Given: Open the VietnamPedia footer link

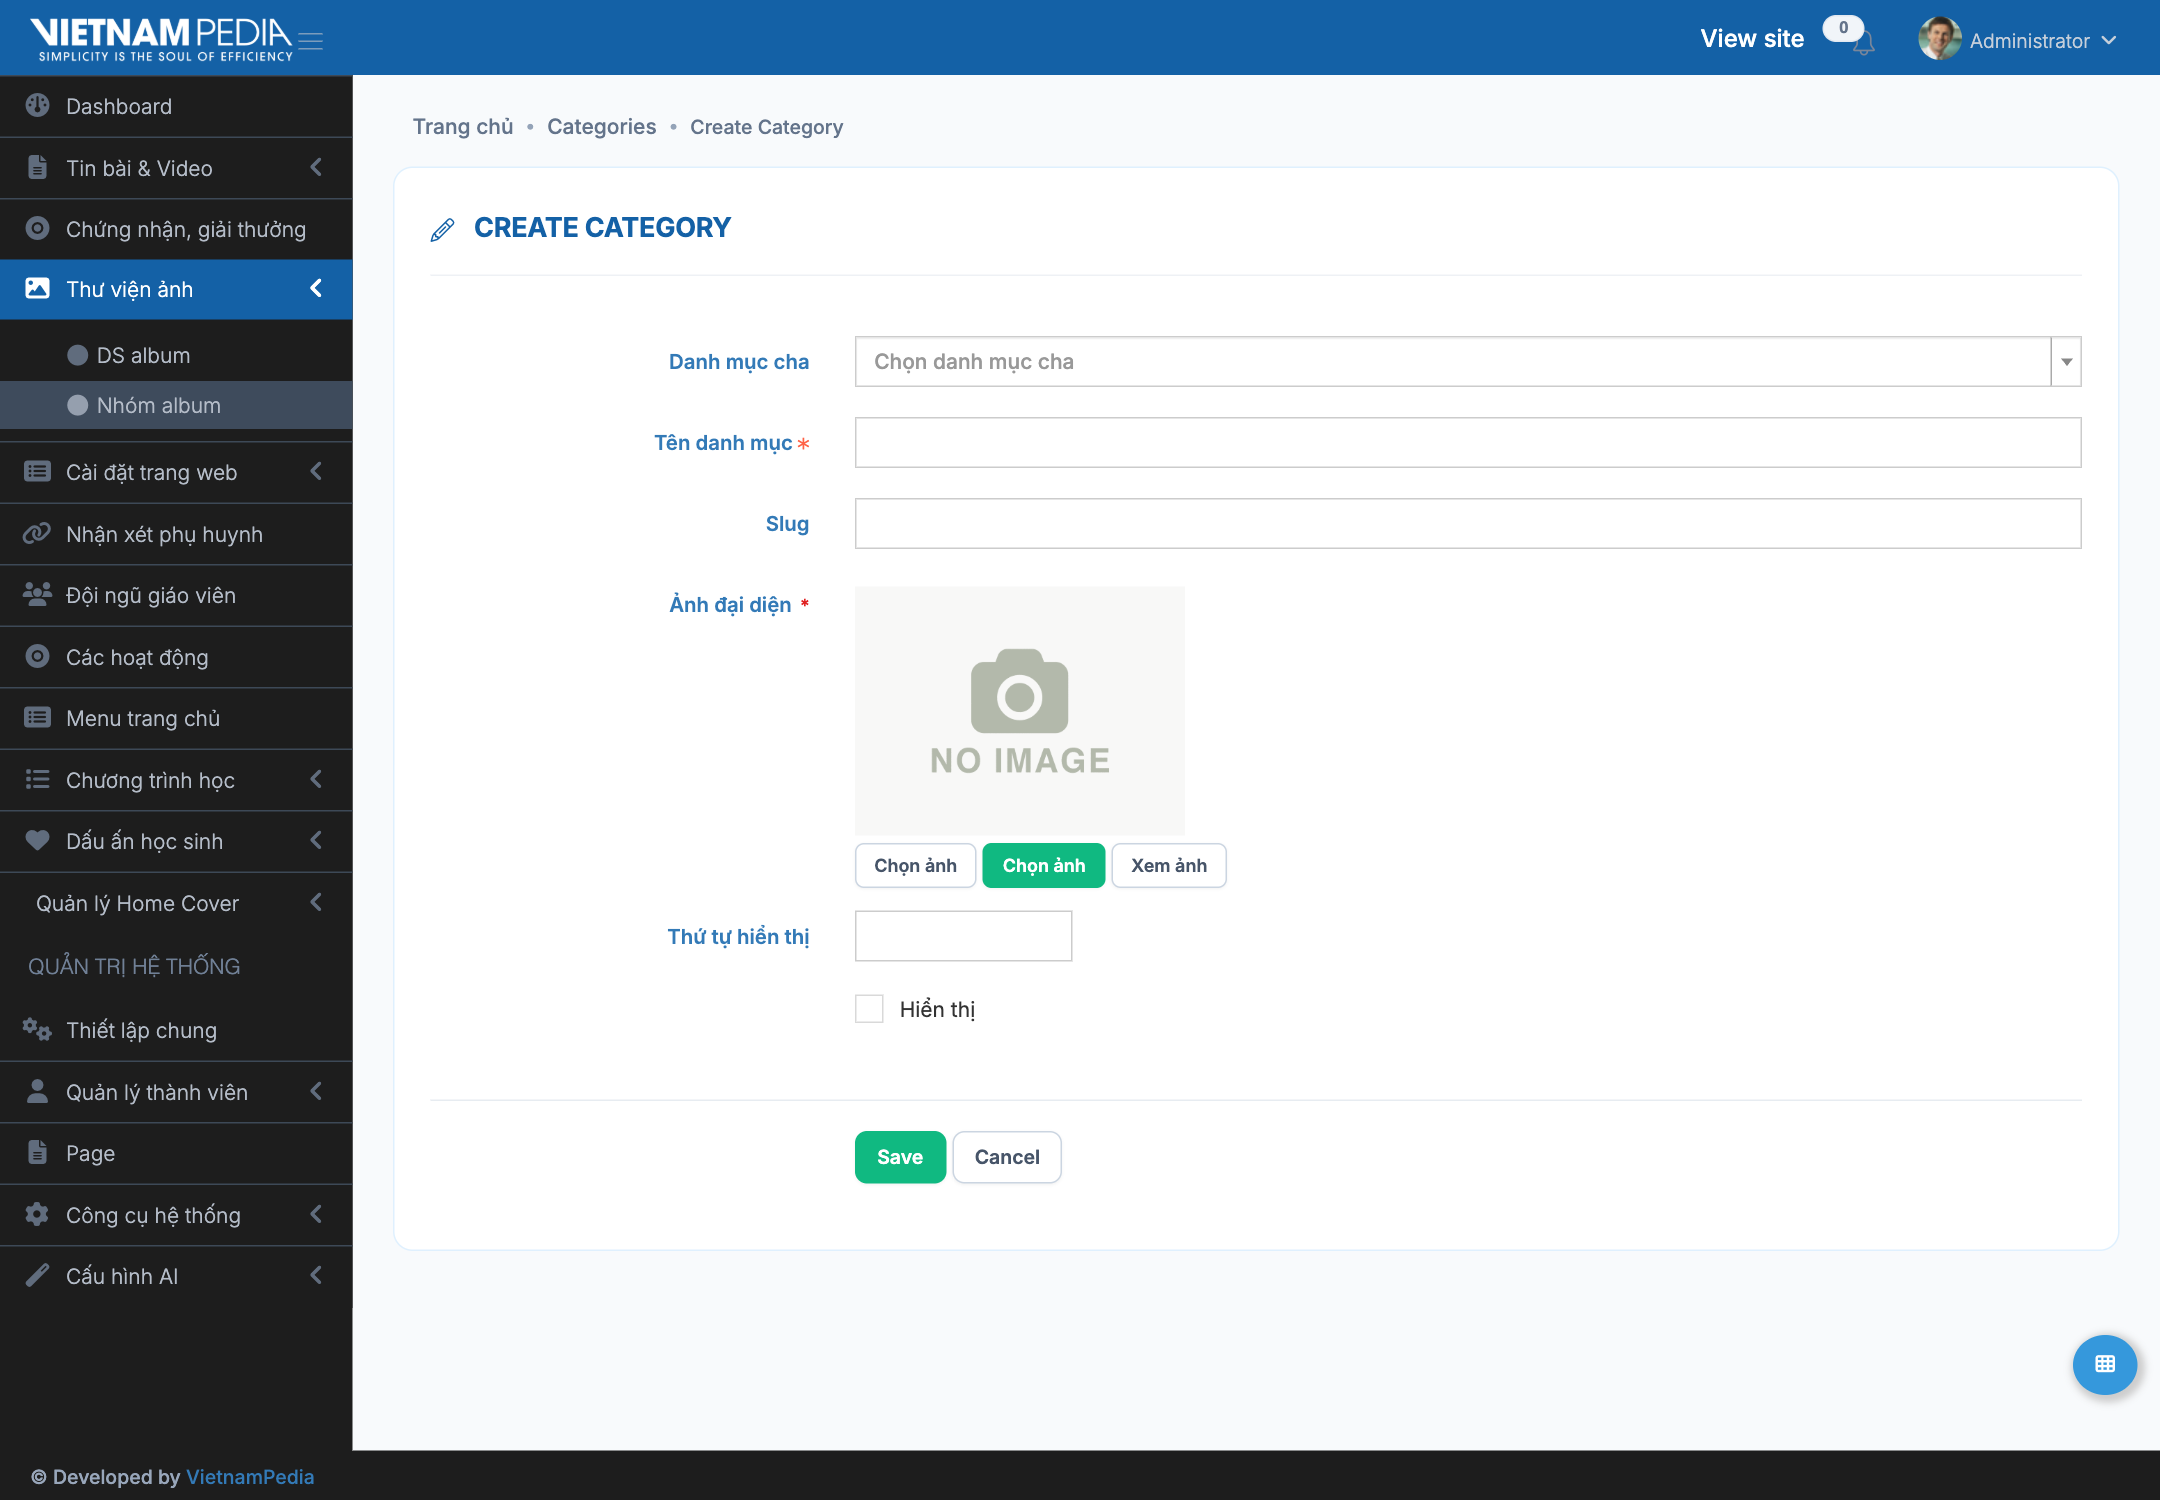Looking at the screenshot, I should click(x=250, y=1477).
